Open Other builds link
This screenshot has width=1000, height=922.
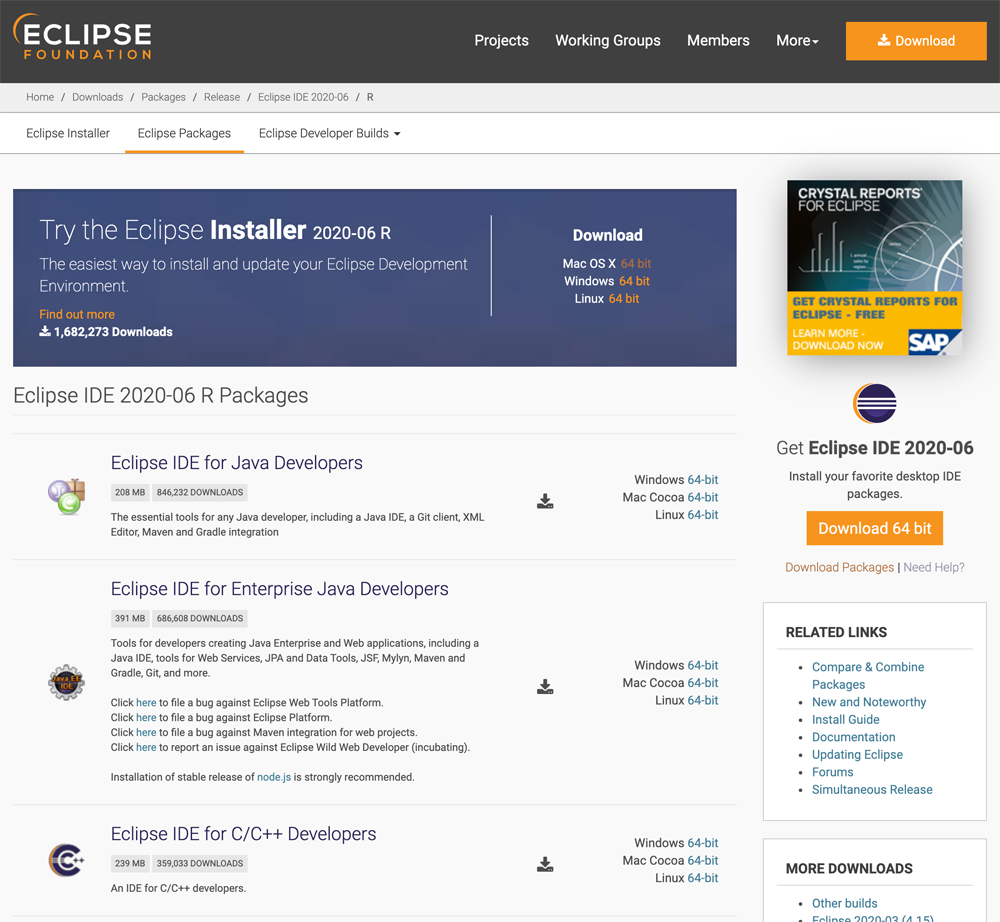pyautogui.click(x=844, y=903)
